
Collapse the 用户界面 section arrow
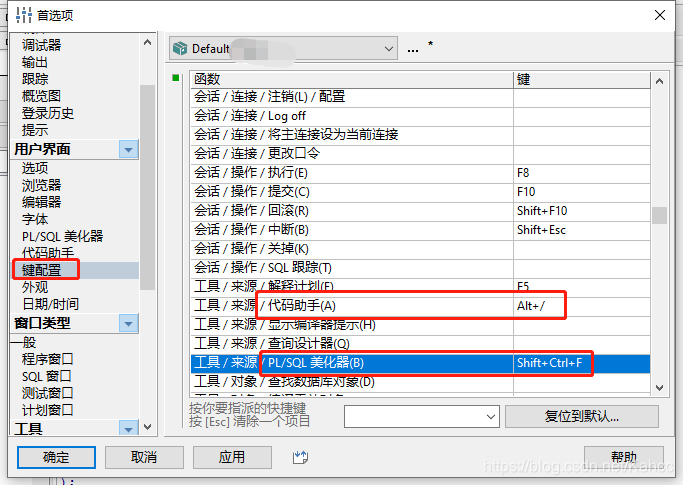click(128, 149)
